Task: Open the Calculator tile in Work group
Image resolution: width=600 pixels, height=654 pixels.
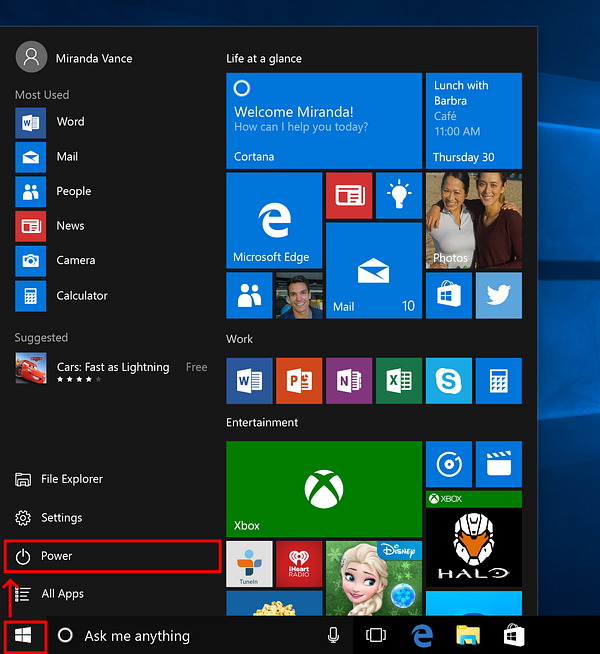Action: 499,381
